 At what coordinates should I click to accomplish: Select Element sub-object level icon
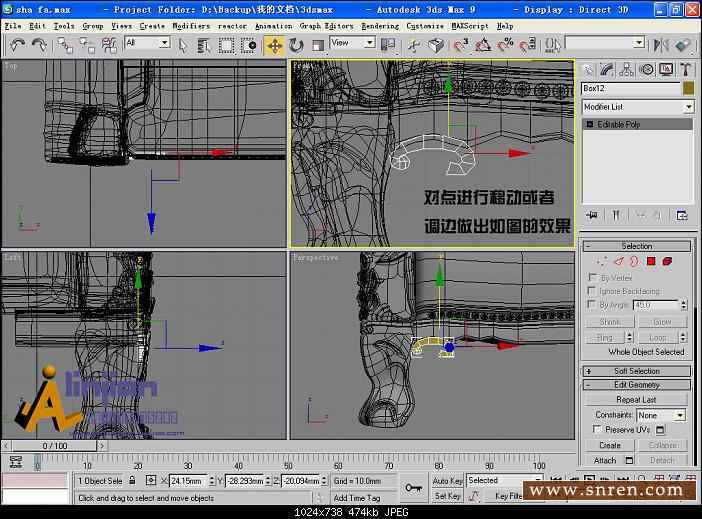click(667, 262)
